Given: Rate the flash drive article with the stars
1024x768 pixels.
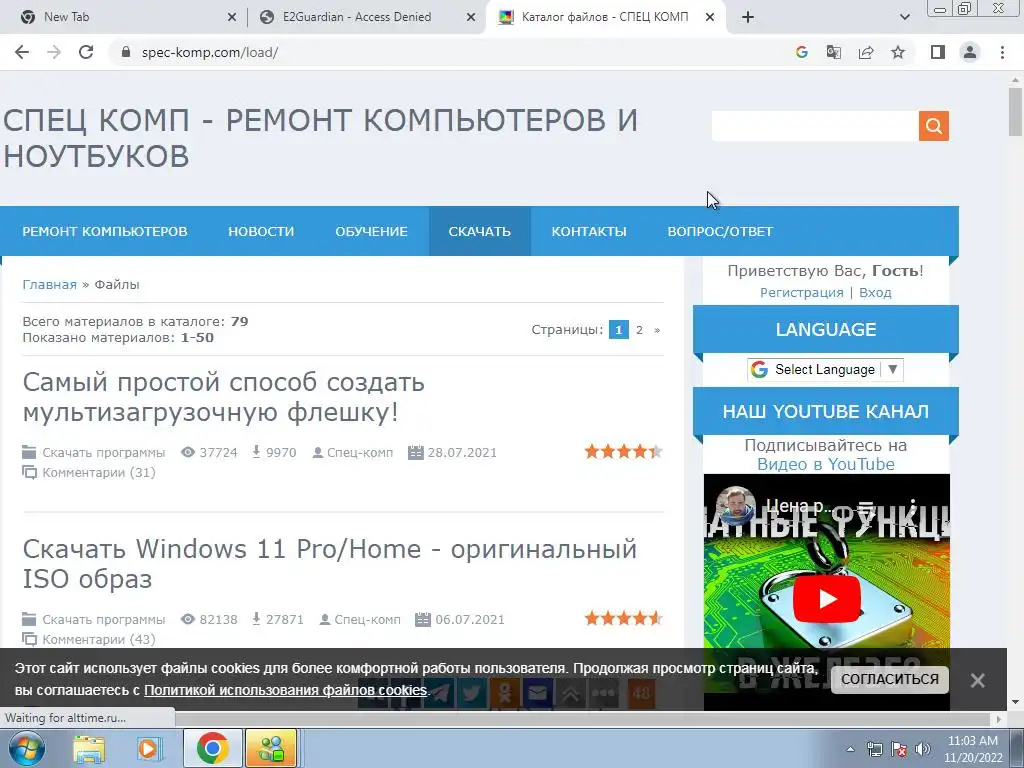Looking at the screenshot, I should point(624,451).
